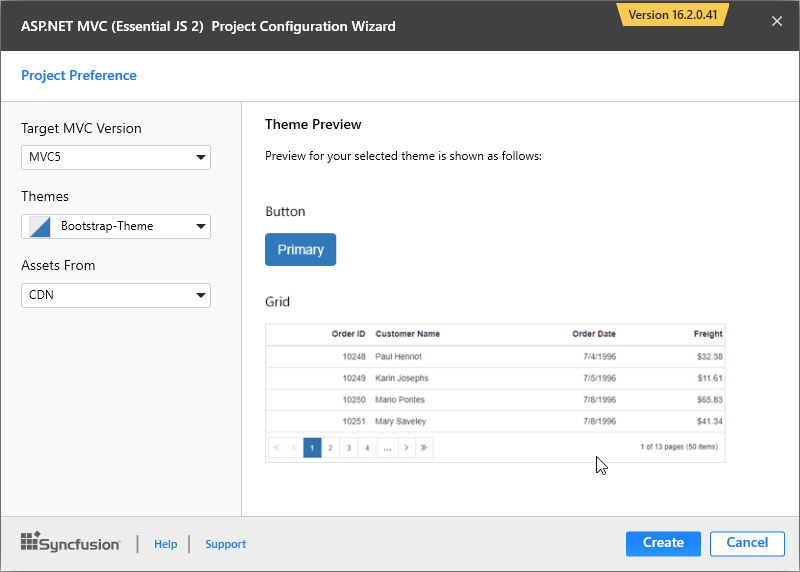Go to previous page in grid pager

pos(294,448)
